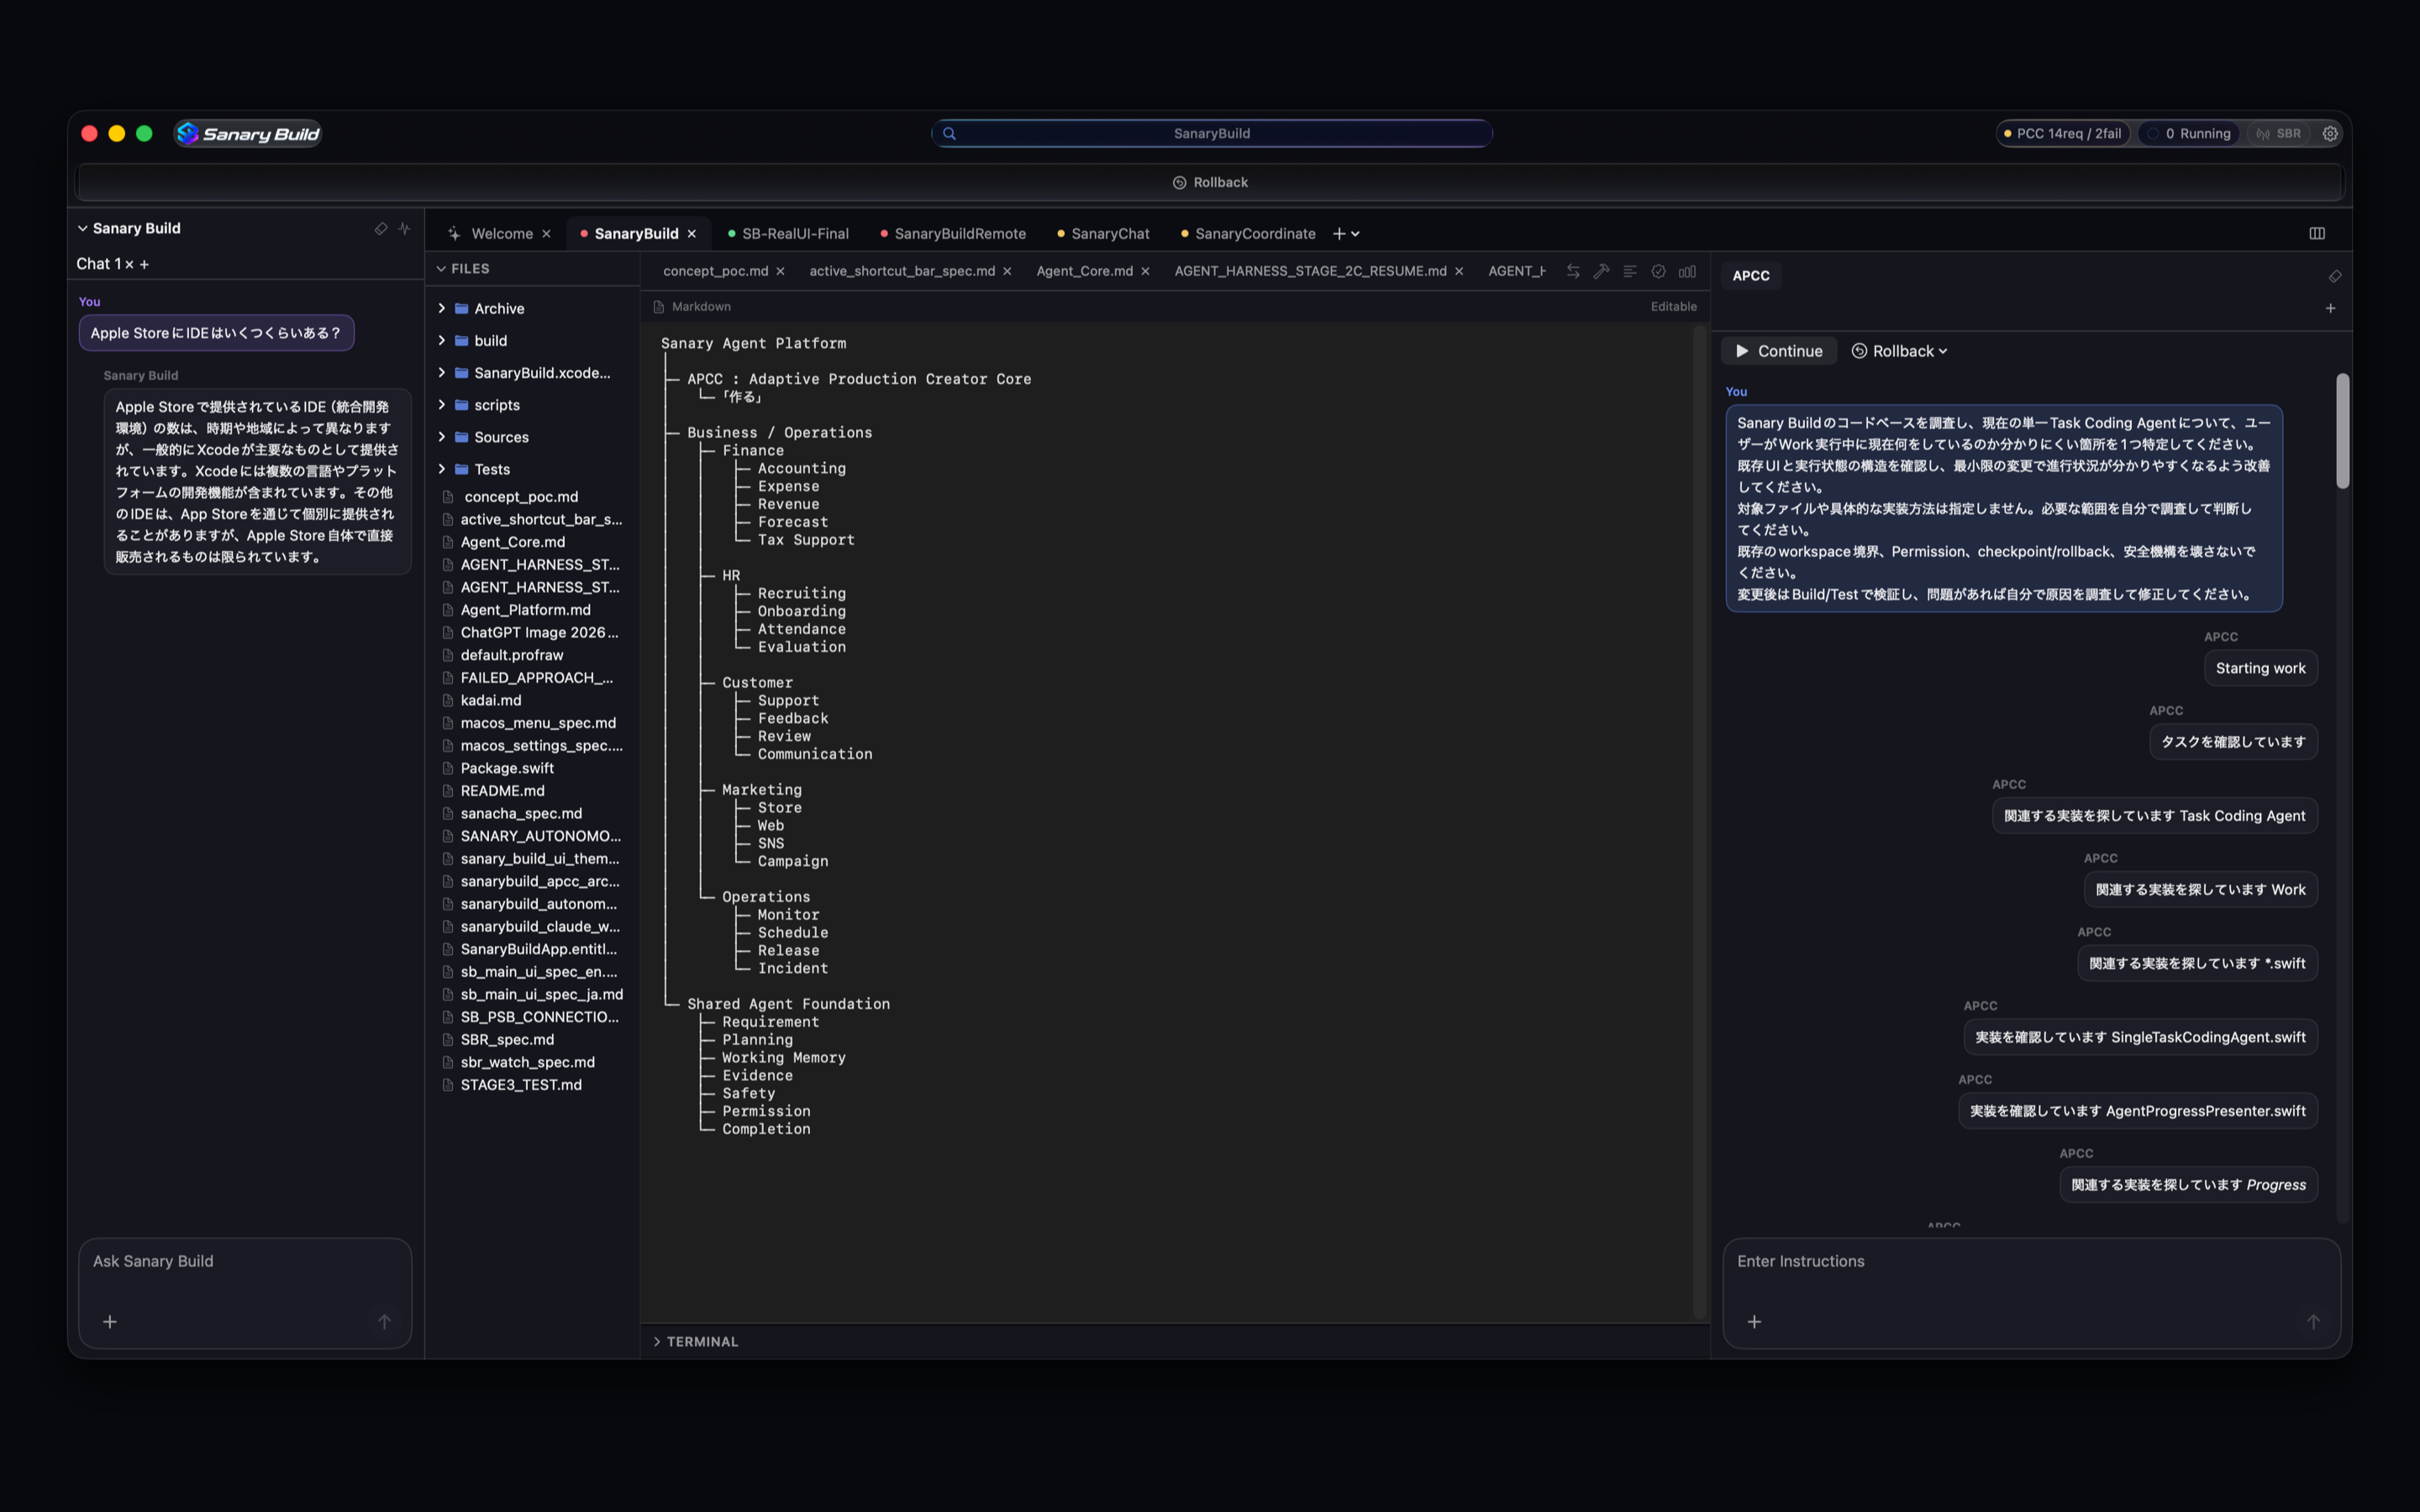Image resolution: width=2420 pixels, height=1512 pixels.
Task: Click the checkmark seal icon in editor toolbar
Action: pos(1658,271)
